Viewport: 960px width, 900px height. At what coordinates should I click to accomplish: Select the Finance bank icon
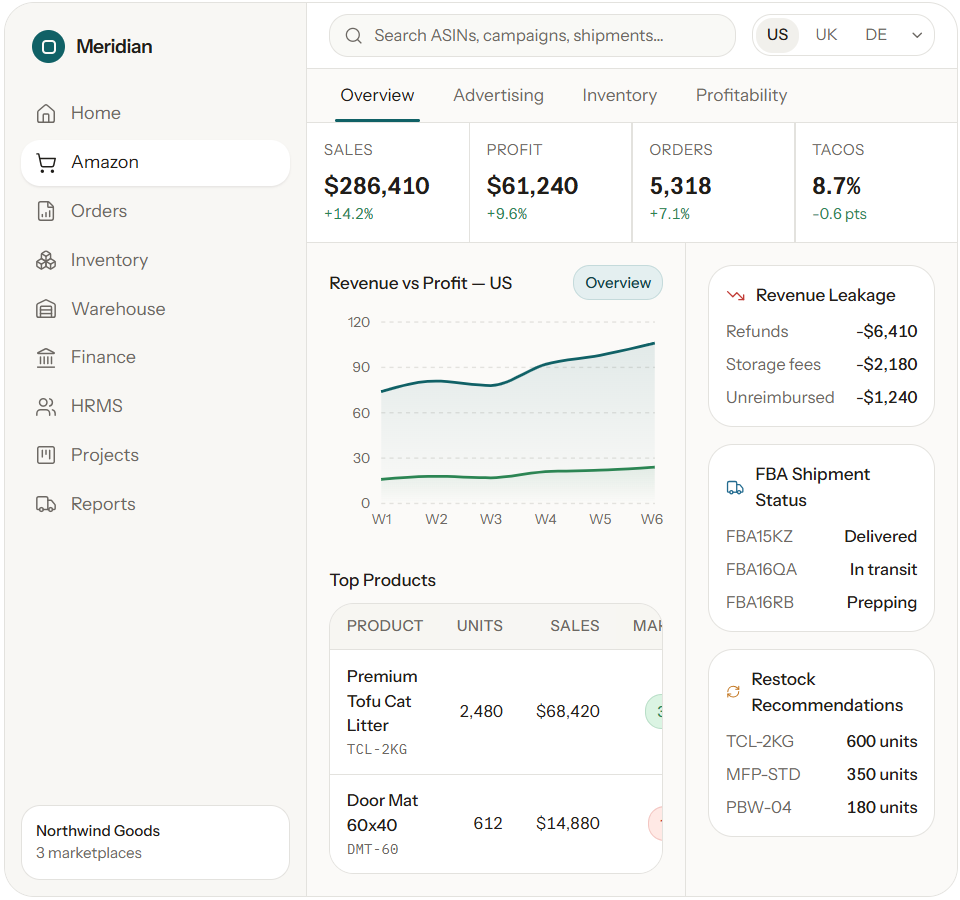point(46,357)
